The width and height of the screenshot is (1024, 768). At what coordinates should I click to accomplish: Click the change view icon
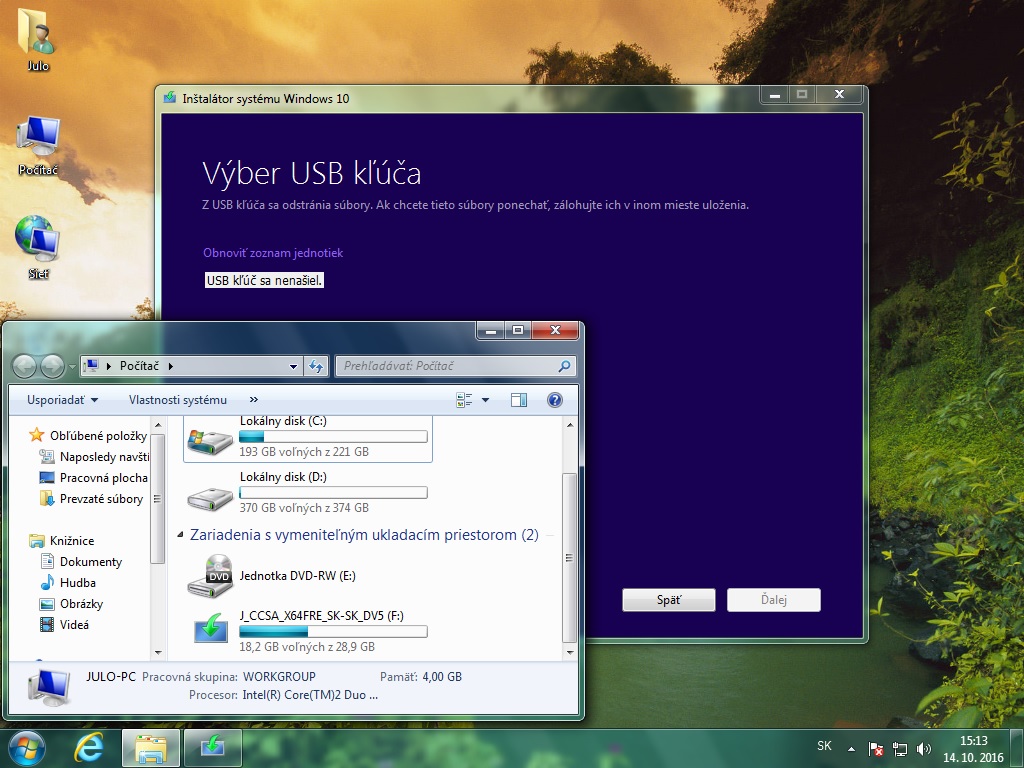464,400
